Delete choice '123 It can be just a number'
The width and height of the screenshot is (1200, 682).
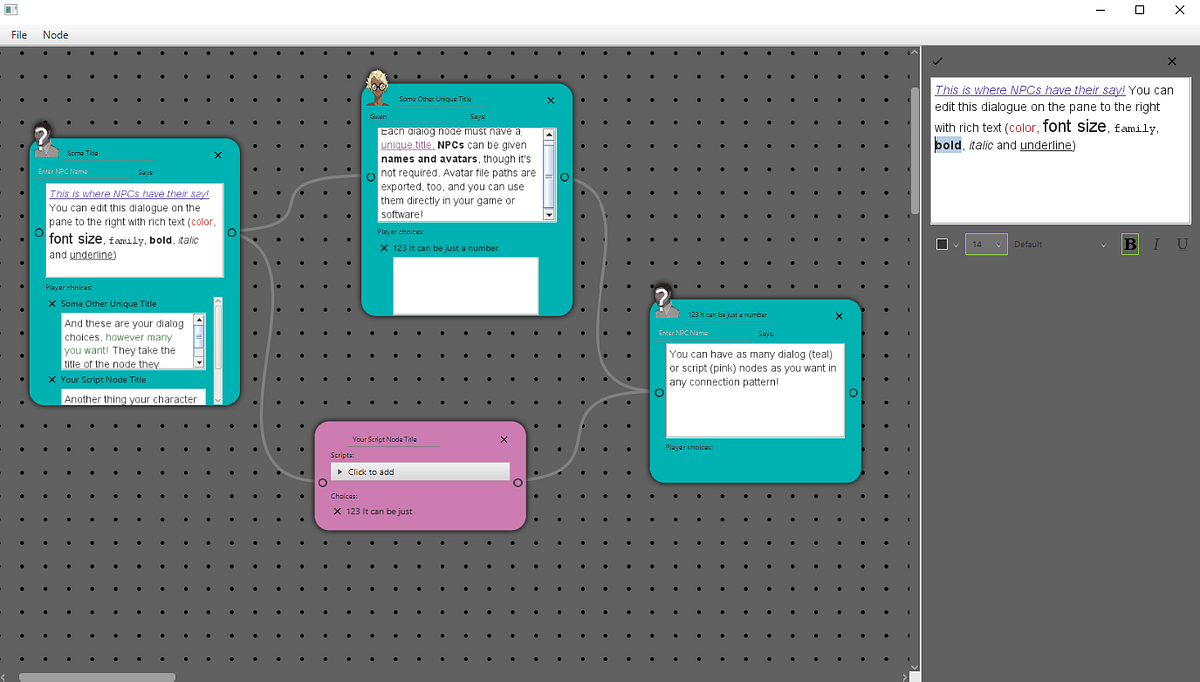pyautogui.click(x=385, y=248)
